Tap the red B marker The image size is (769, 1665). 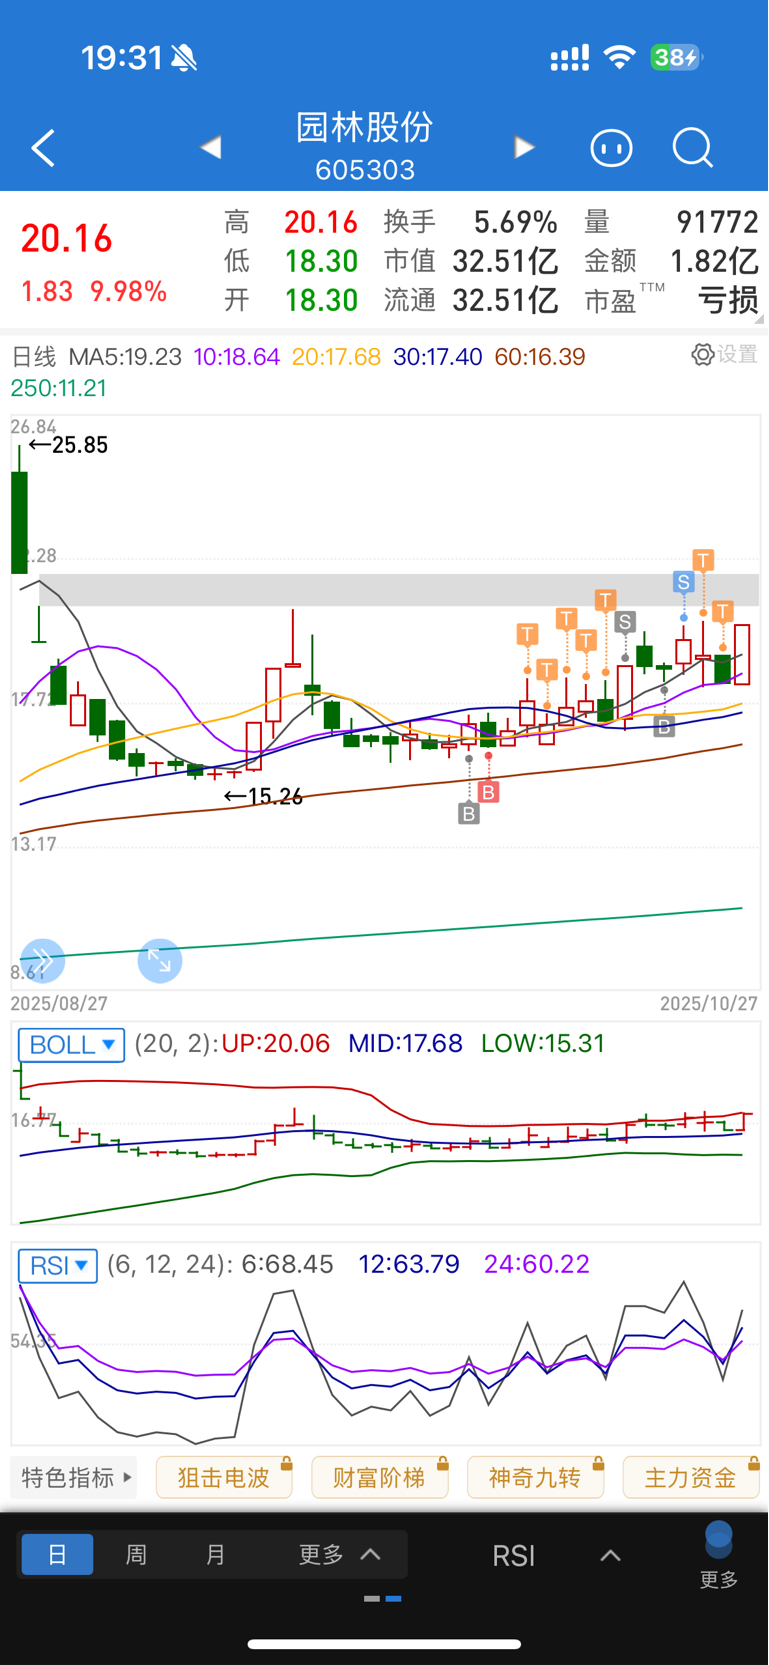(x=488, y=792)
